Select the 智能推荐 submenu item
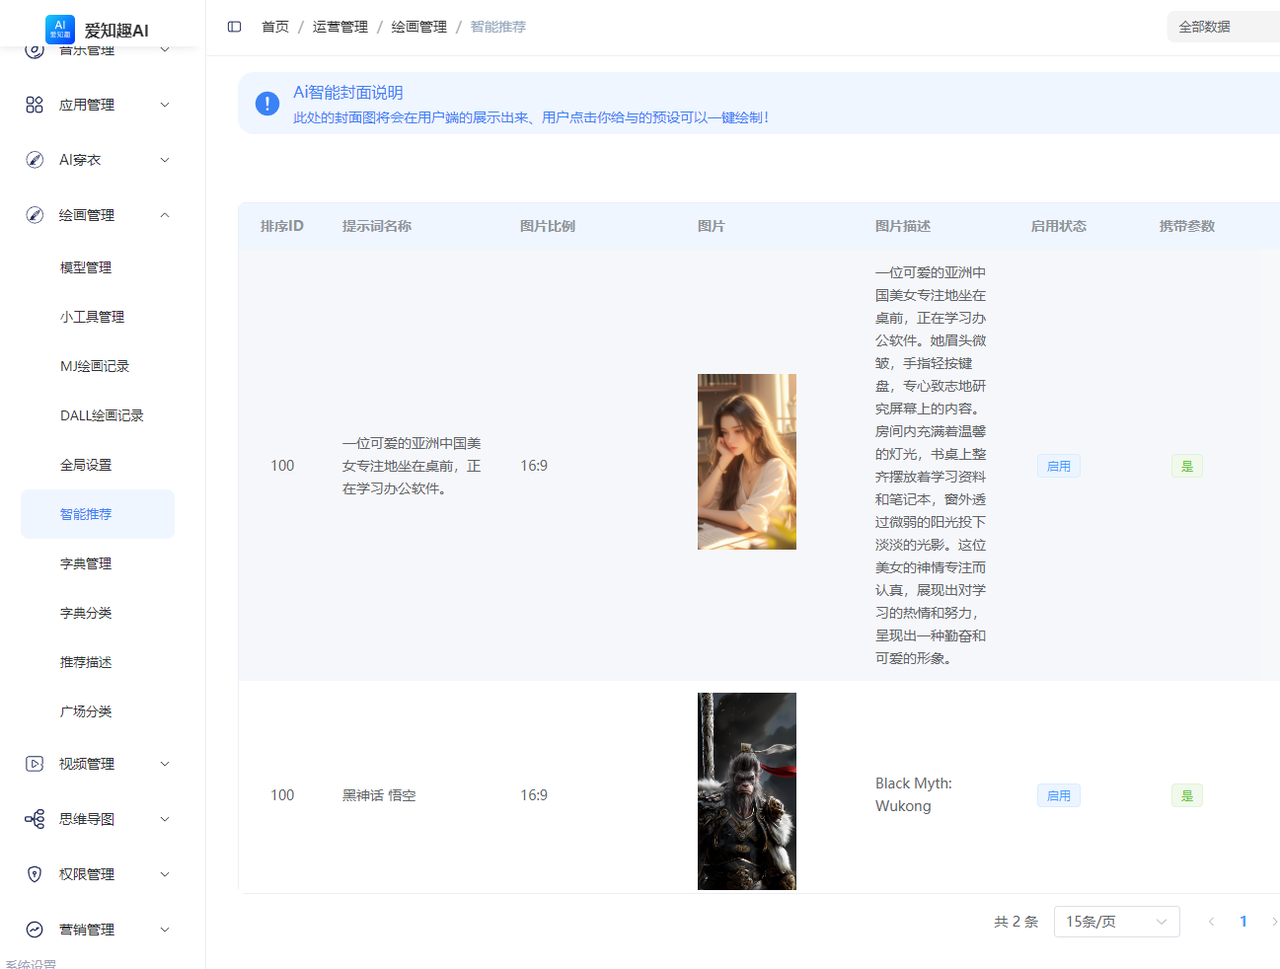 point(98,514)
